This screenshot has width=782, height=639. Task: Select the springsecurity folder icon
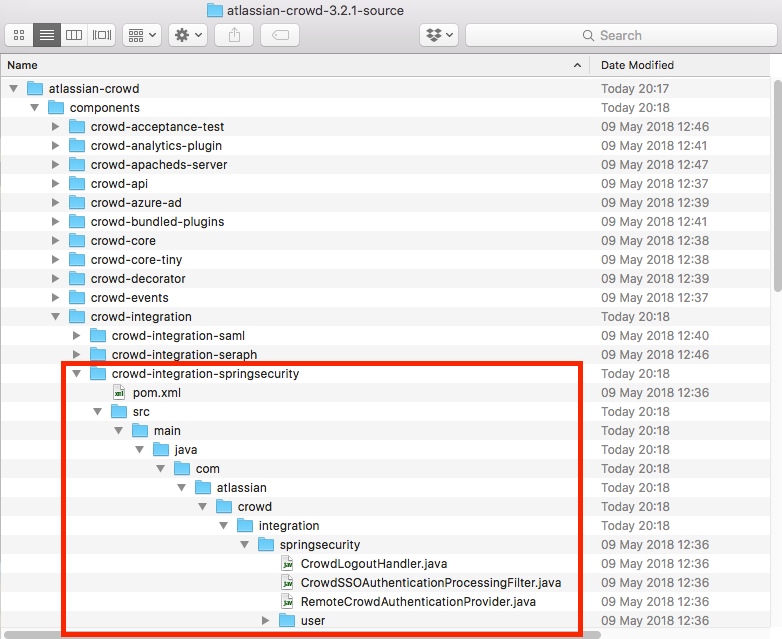coord(266,544)
